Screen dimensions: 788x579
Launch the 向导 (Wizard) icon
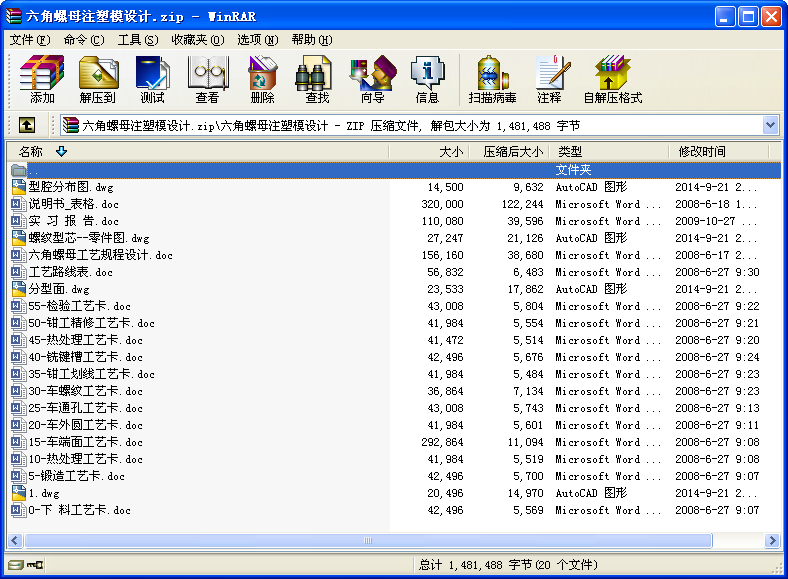(x=372, y=79)
